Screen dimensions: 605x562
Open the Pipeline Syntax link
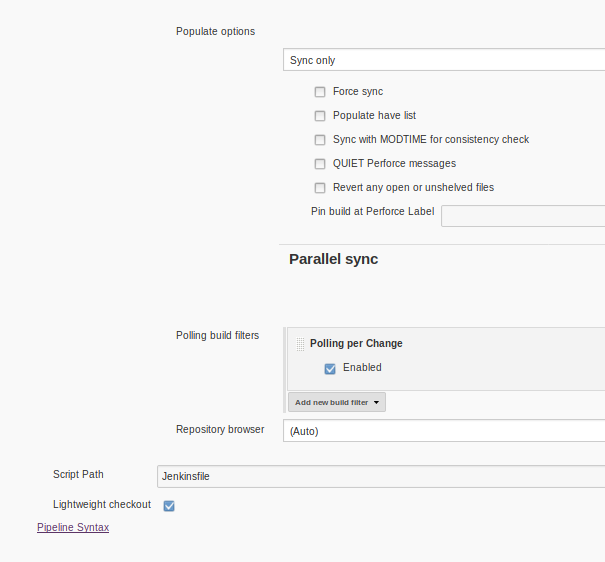click(73, 527)
